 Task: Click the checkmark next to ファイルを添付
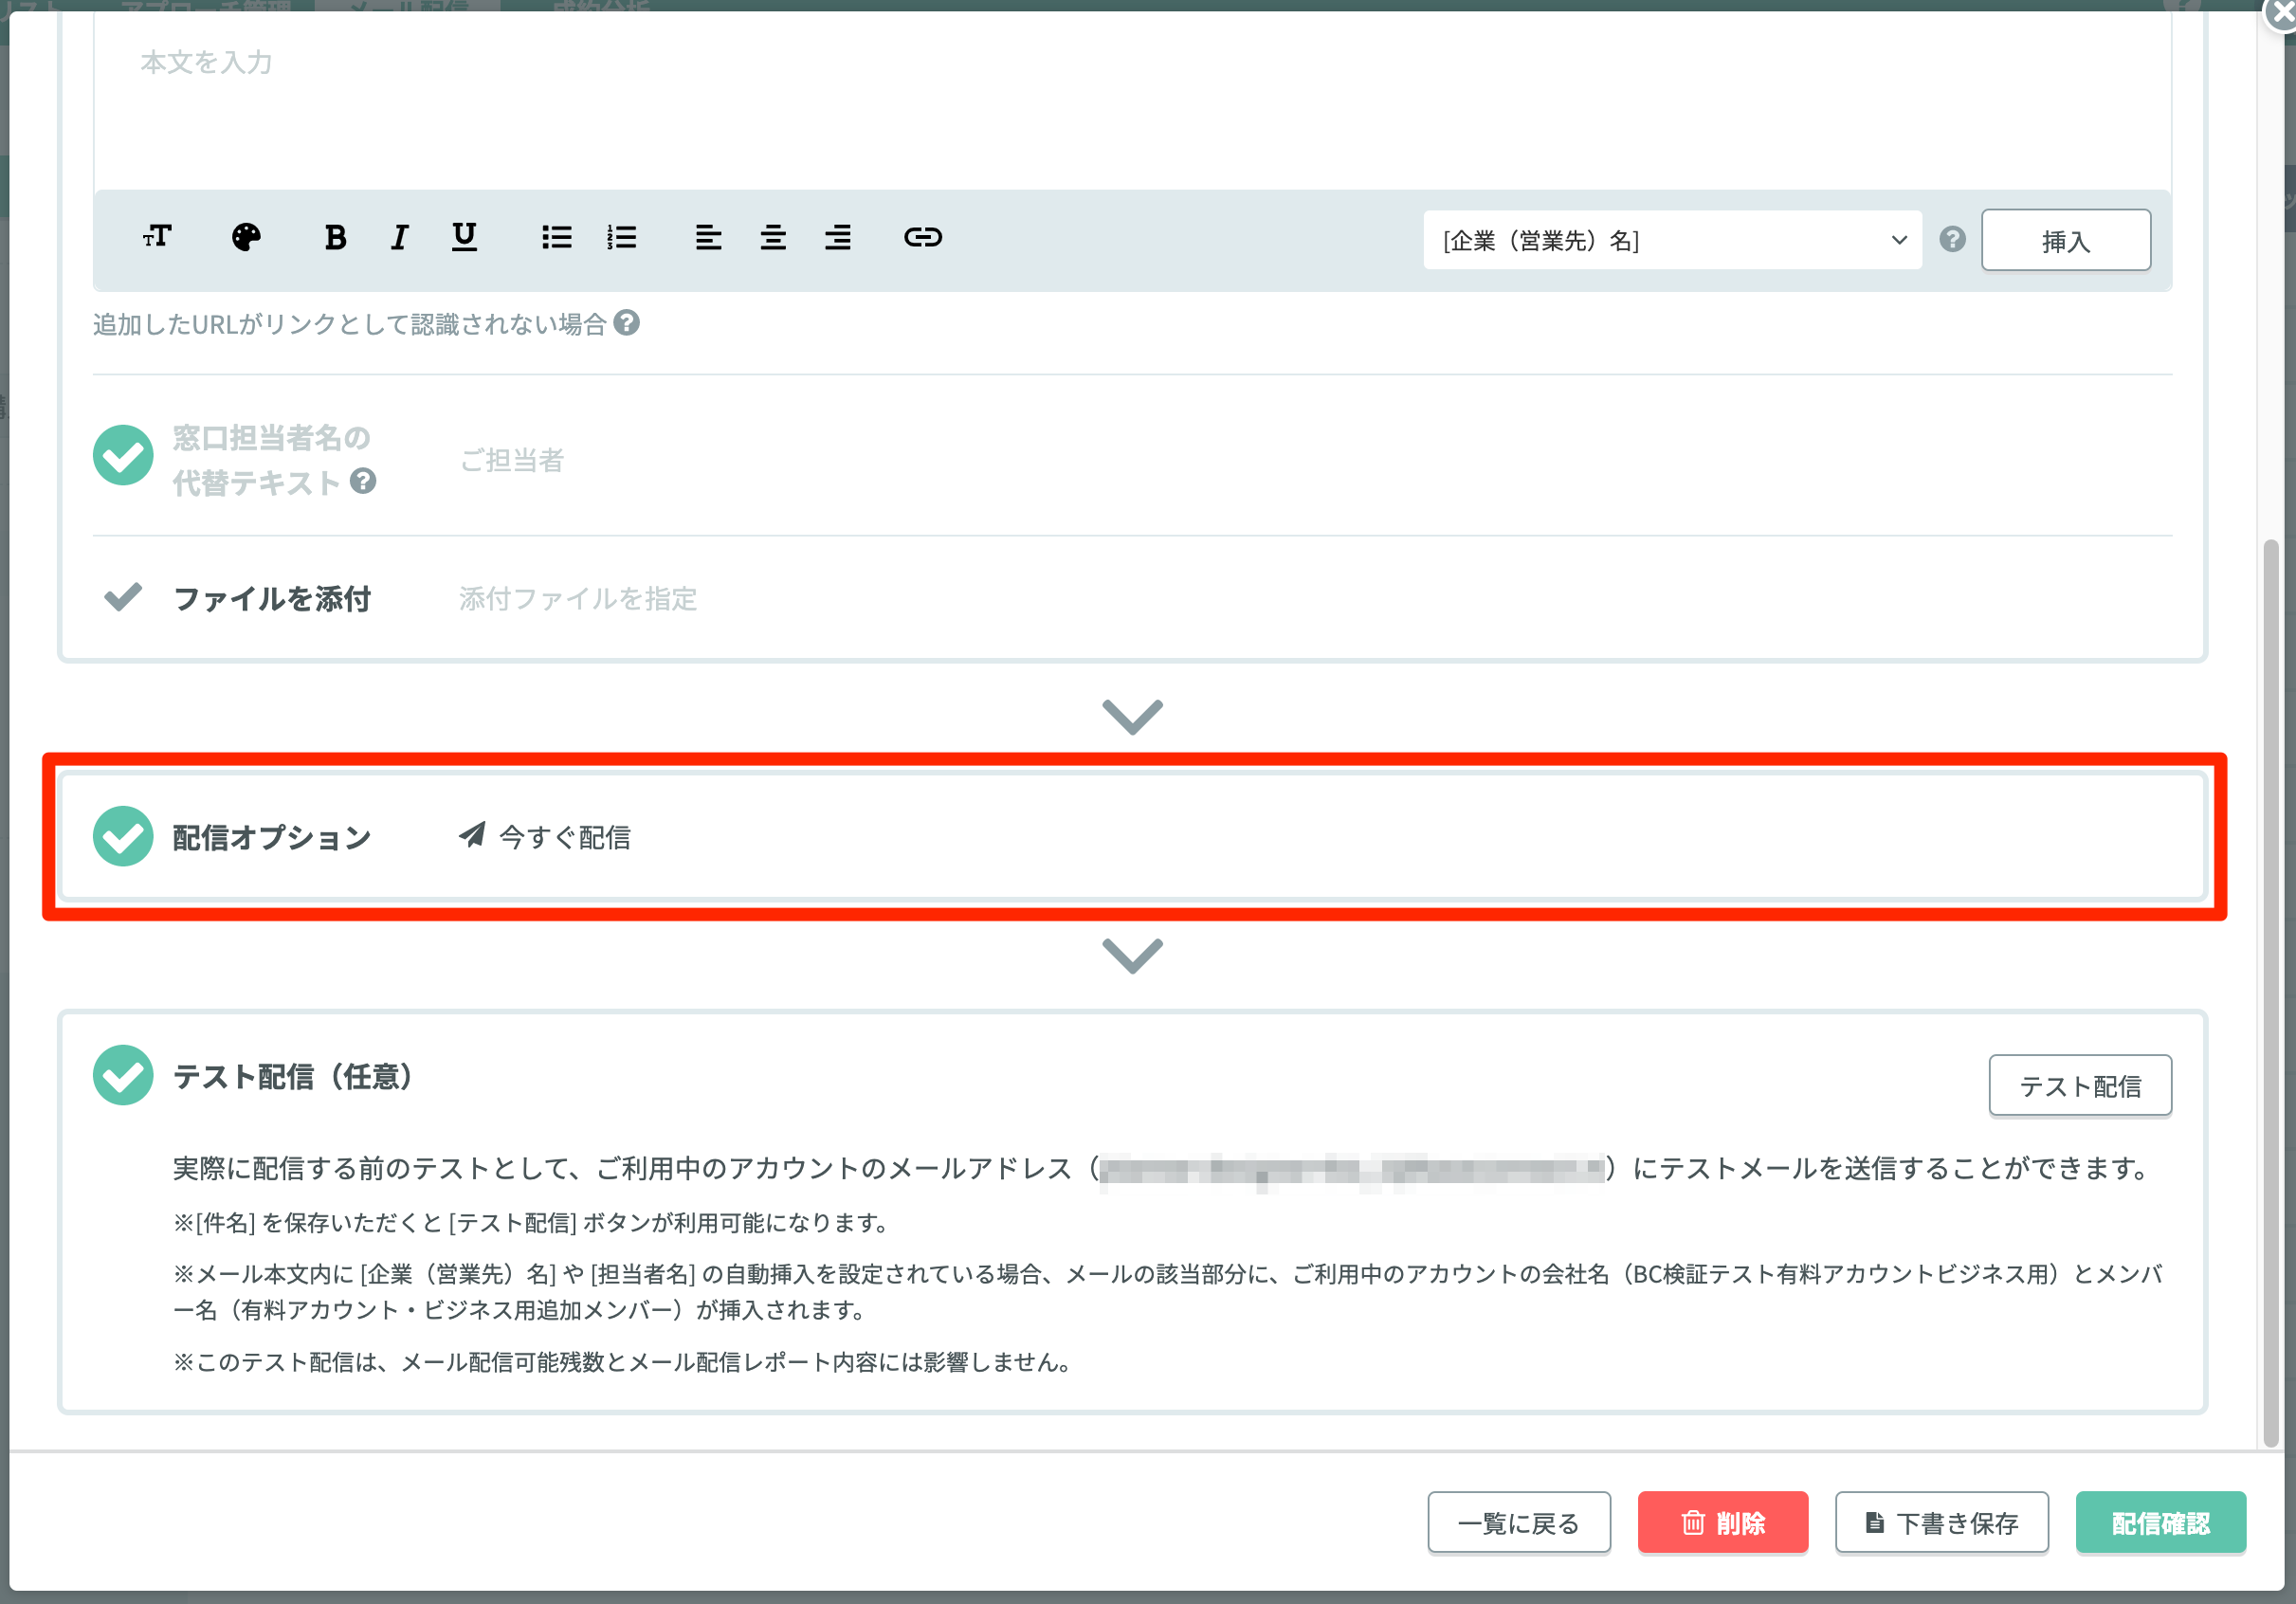point(123,597)
